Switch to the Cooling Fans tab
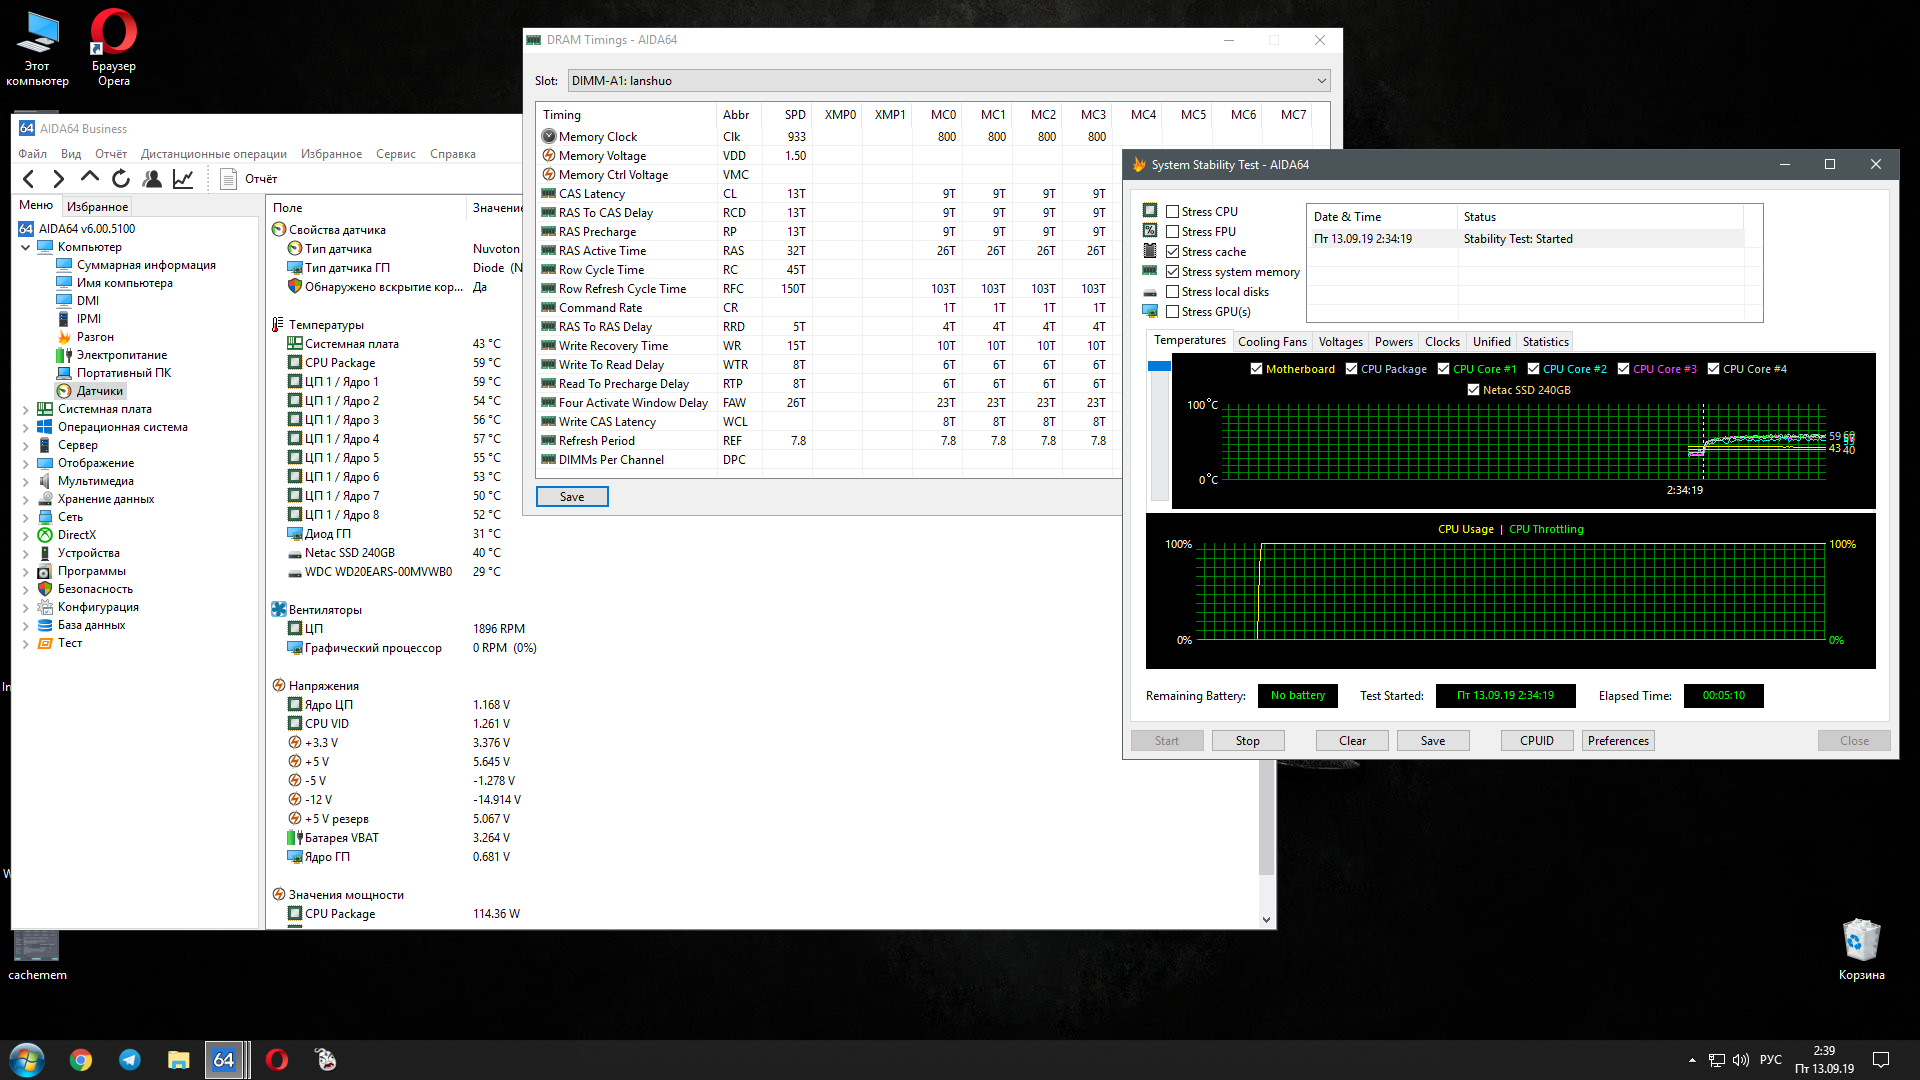Image resolution: width=1920 pixels, height=1080 pixels. point(1272,342)
